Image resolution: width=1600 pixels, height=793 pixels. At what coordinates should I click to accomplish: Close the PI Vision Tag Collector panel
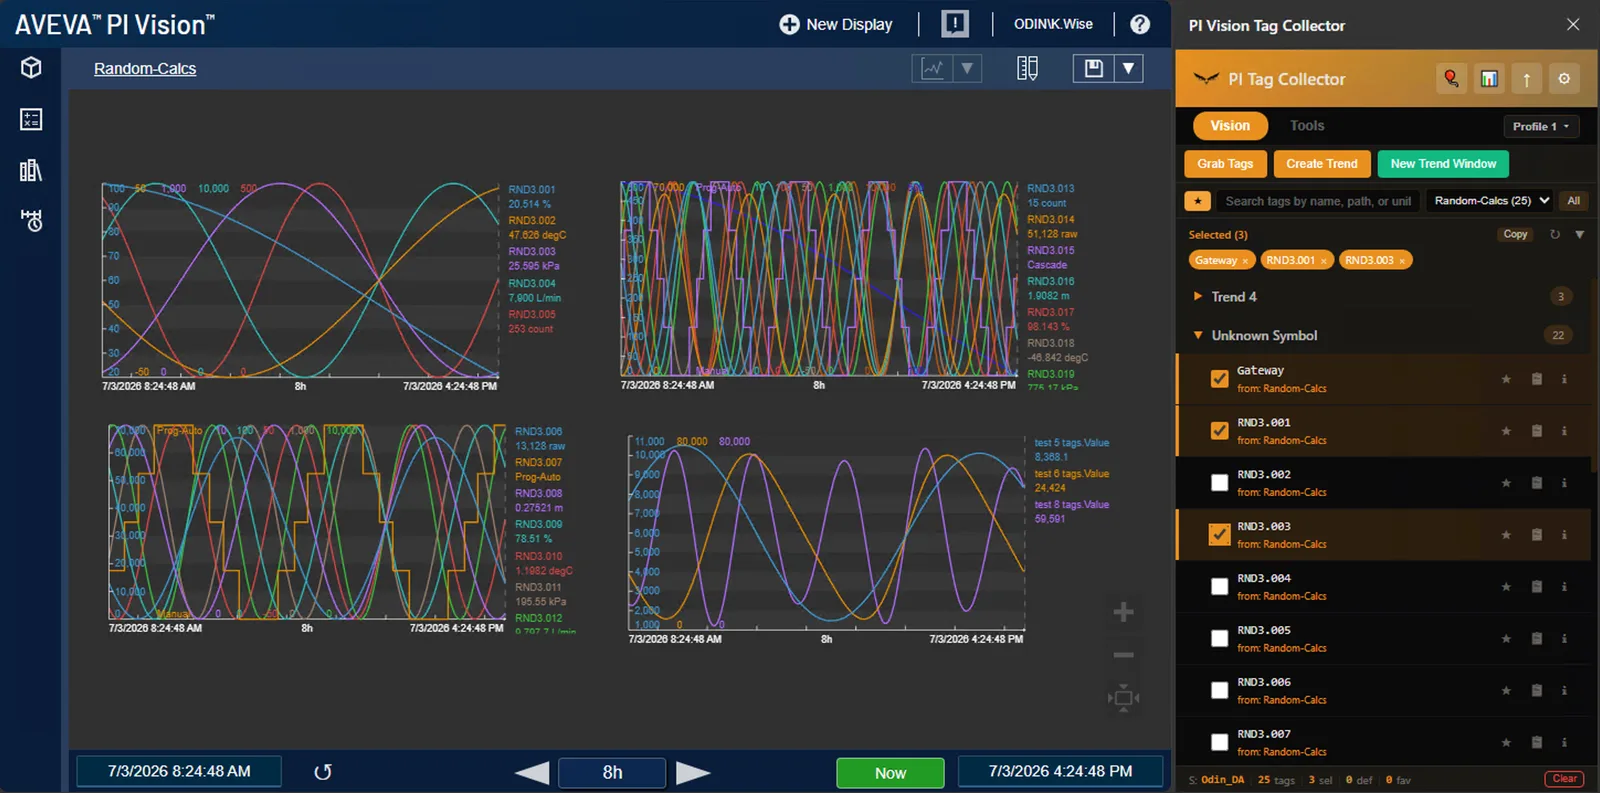click(1573, 25)
